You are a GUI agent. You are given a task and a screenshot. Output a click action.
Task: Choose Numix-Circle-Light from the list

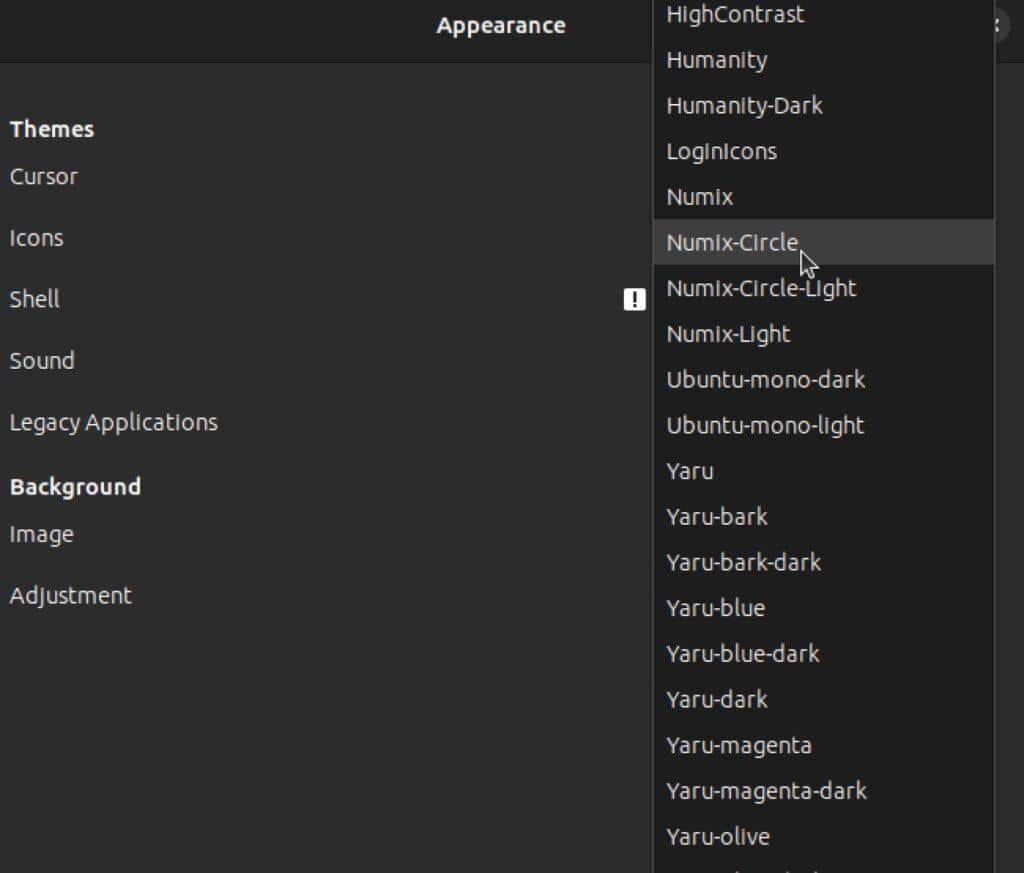click(x=824, y=288)
